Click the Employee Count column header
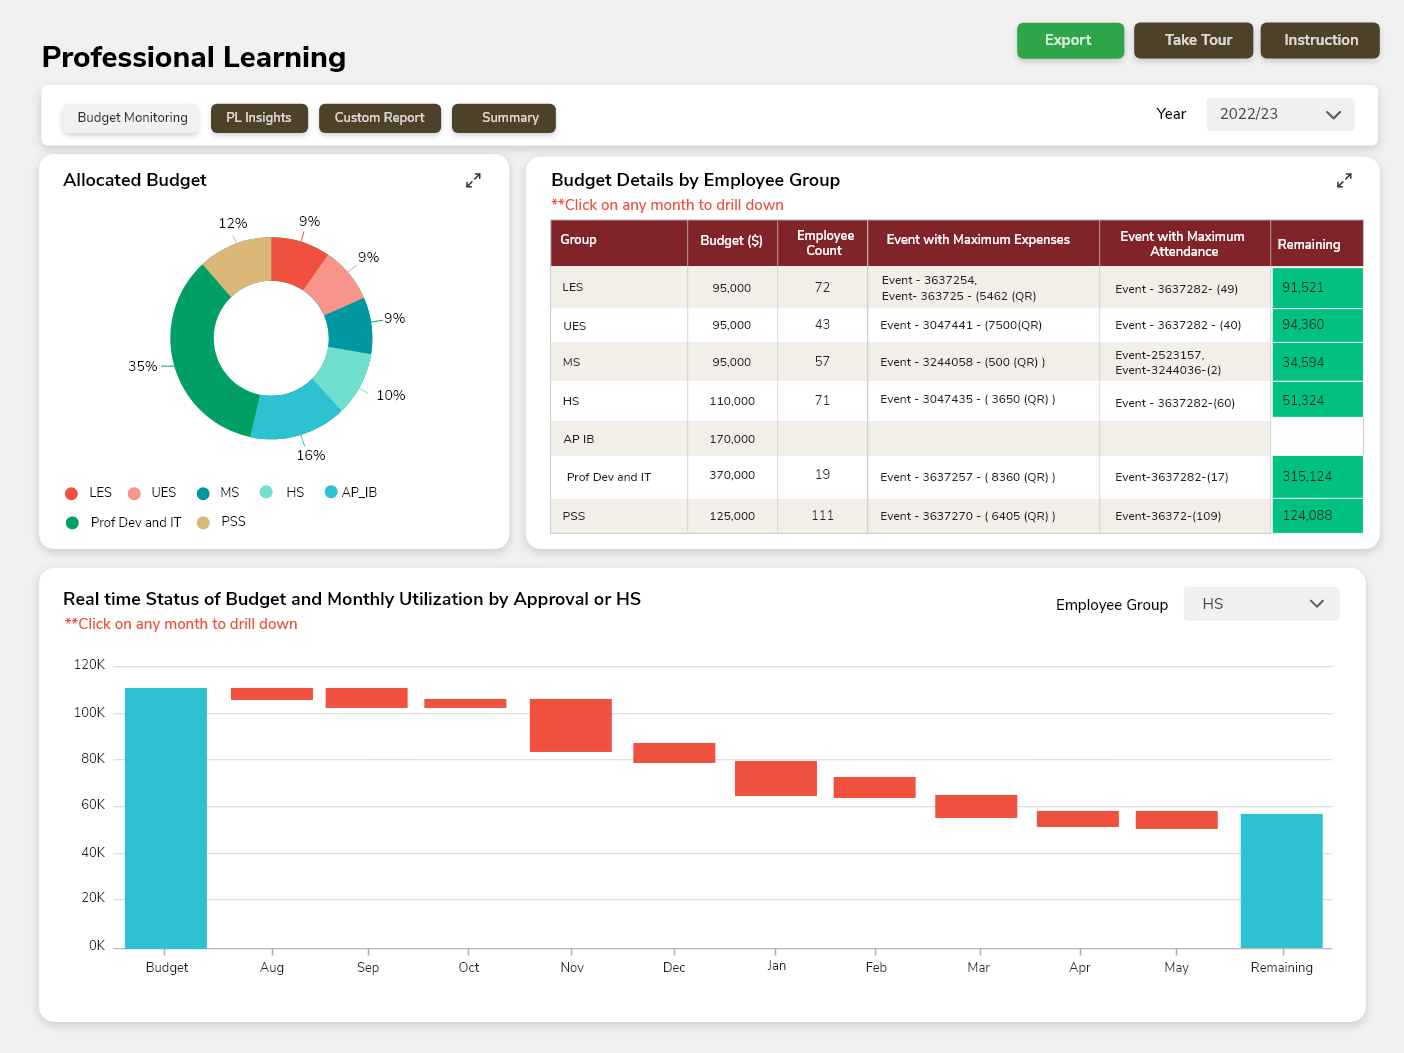The width and height of the screenshot is (1404, 1053). point(823,243)
